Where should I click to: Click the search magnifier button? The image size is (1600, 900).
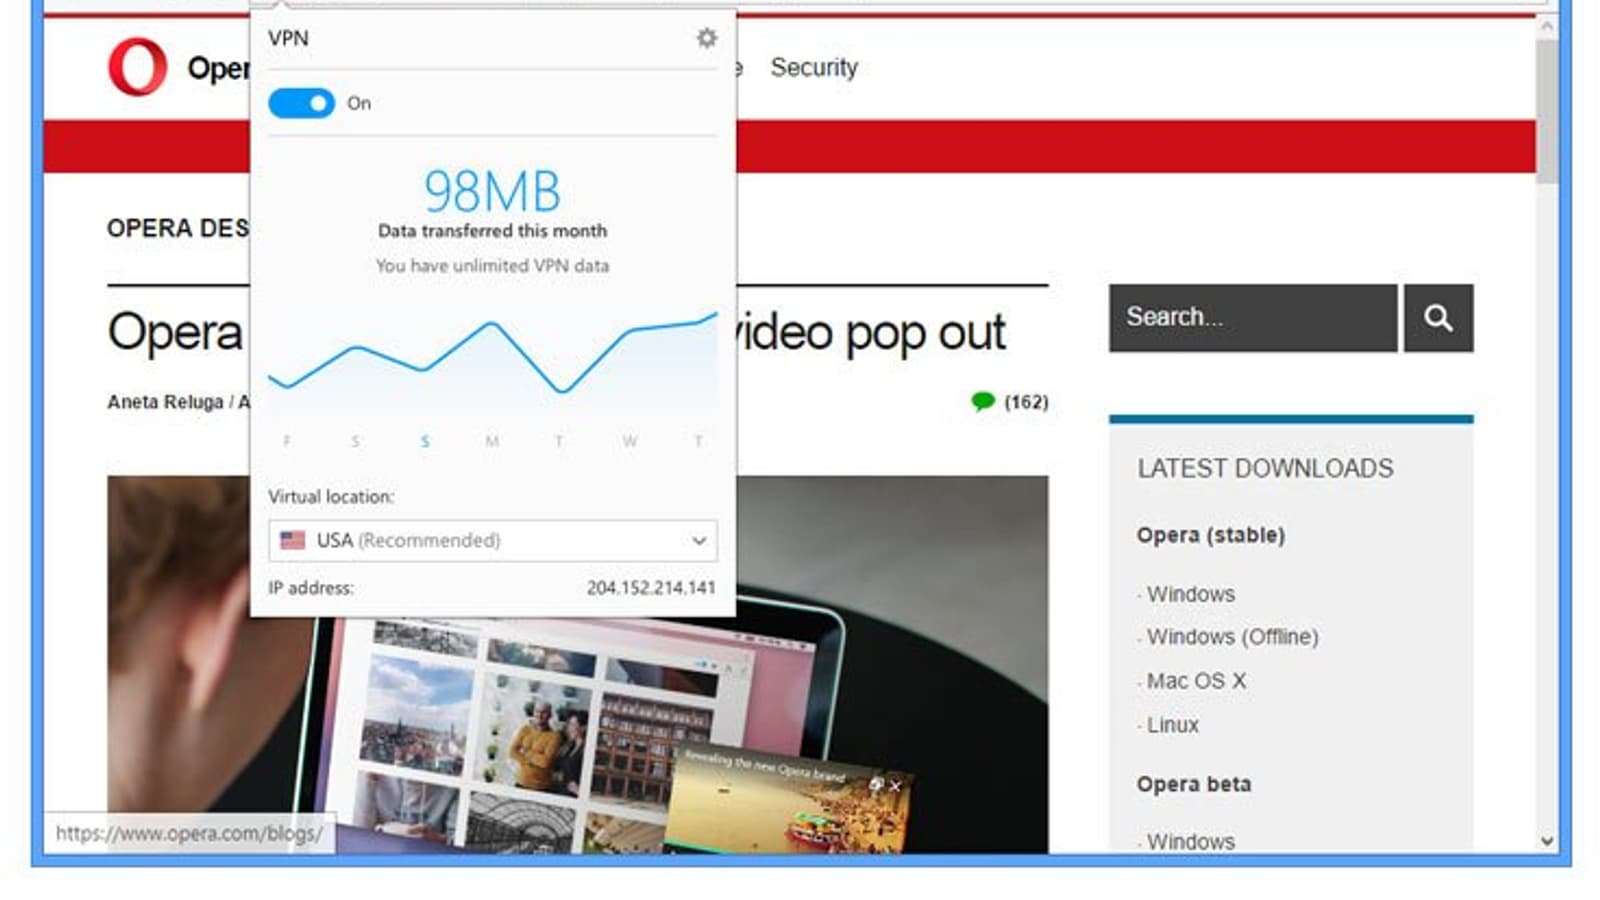pyautogui.click(x=1438, y=318)
